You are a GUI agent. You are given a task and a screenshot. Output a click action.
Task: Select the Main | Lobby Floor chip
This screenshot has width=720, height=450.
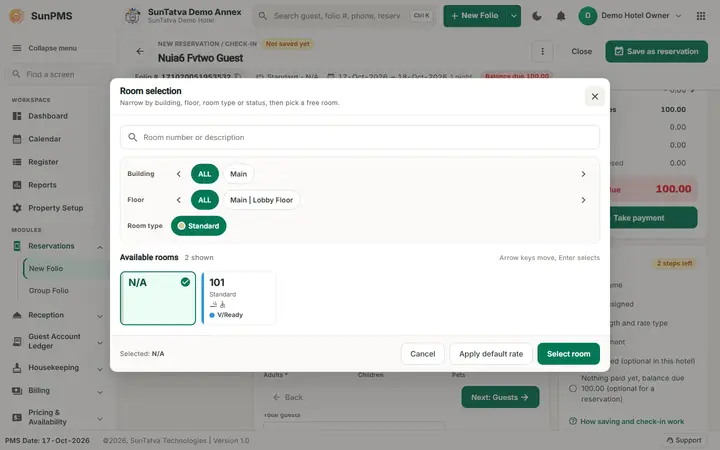(261, 200)
